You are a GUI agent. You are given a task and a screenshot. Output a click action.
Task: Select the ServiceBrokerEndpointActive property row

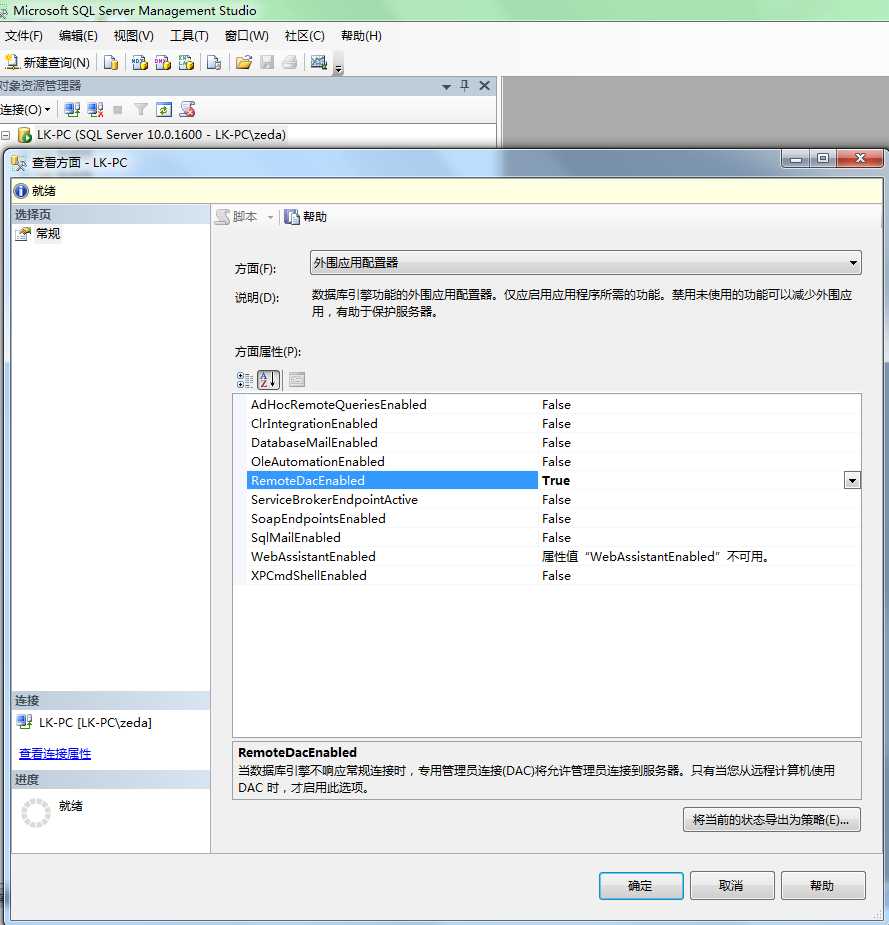tap(553, 500)
